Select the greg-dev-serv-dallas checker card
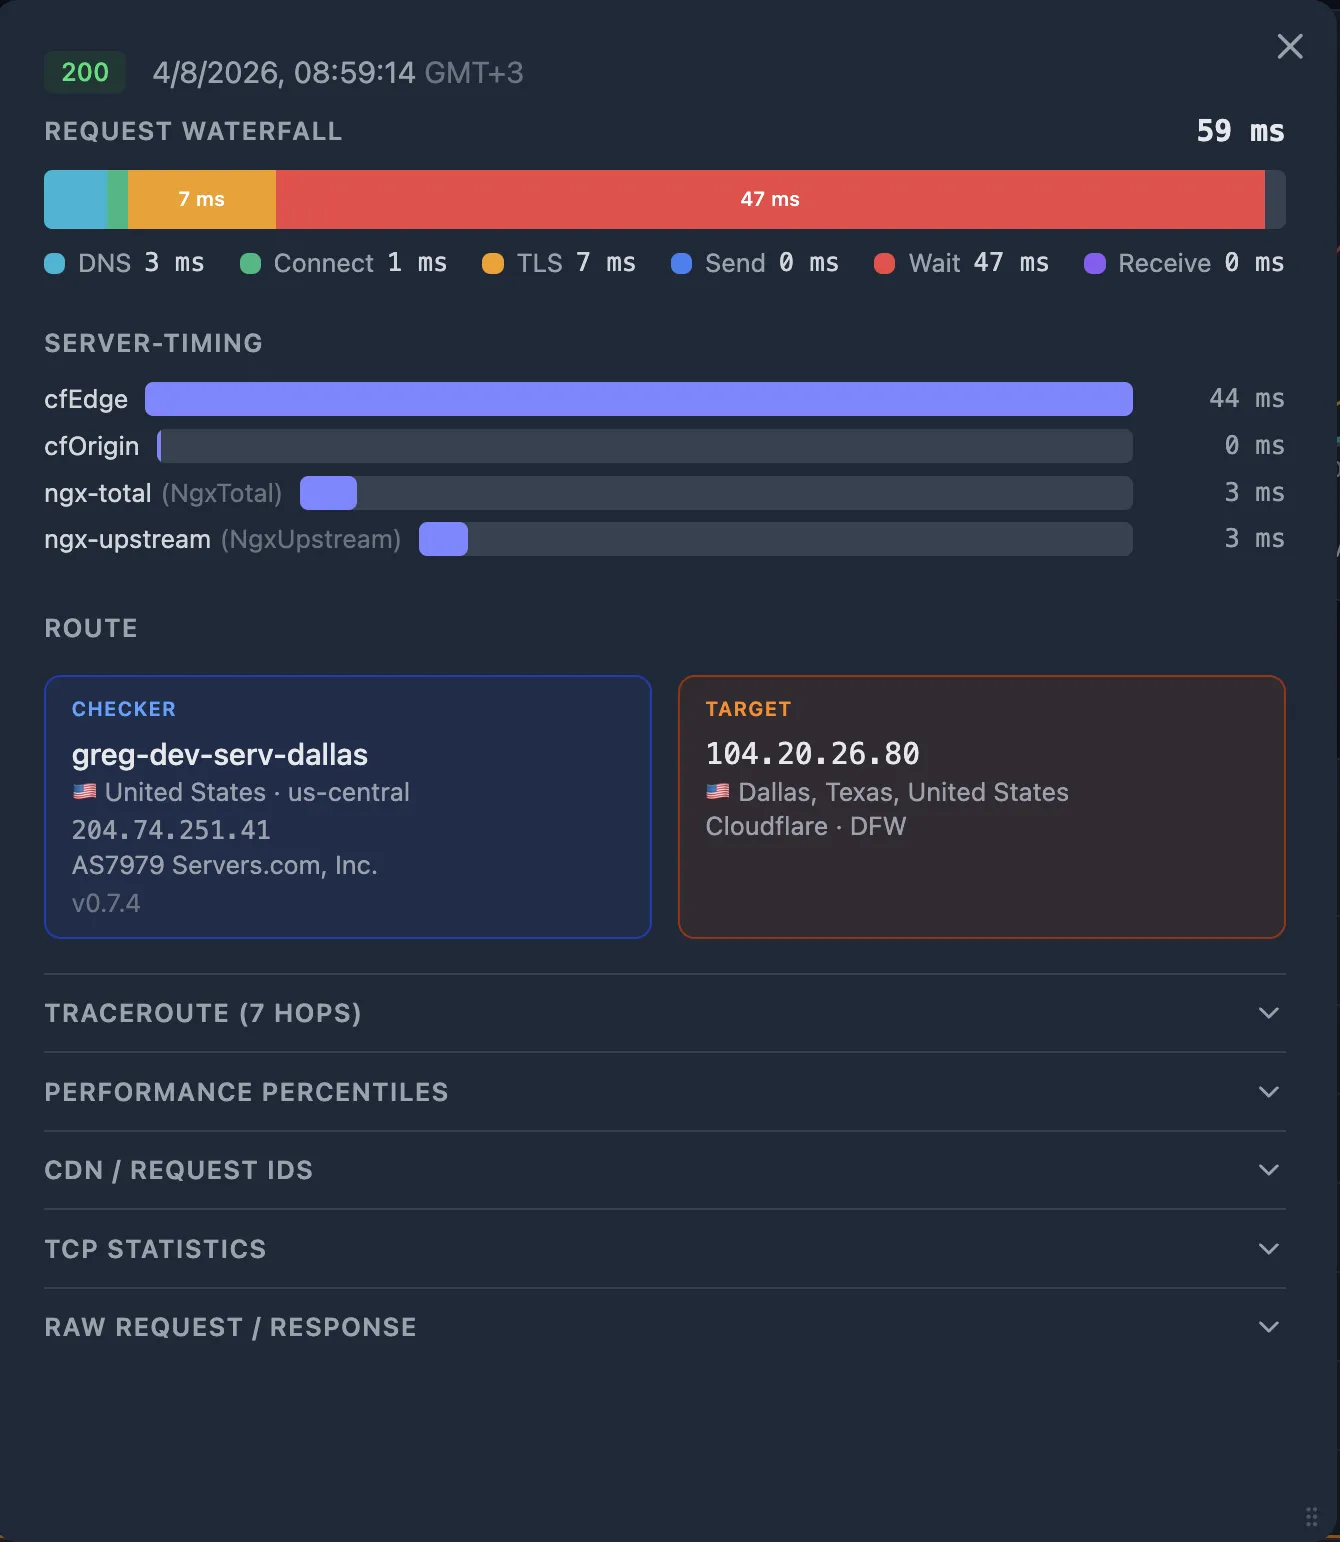 pyautogui.click(x=348, y=807)
